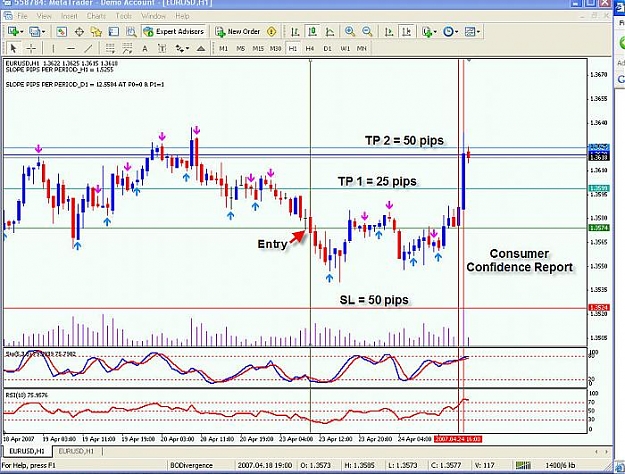Switch timeframe to H4
The width and height of the screenshot is (625, 474).
tap(310, 49)
